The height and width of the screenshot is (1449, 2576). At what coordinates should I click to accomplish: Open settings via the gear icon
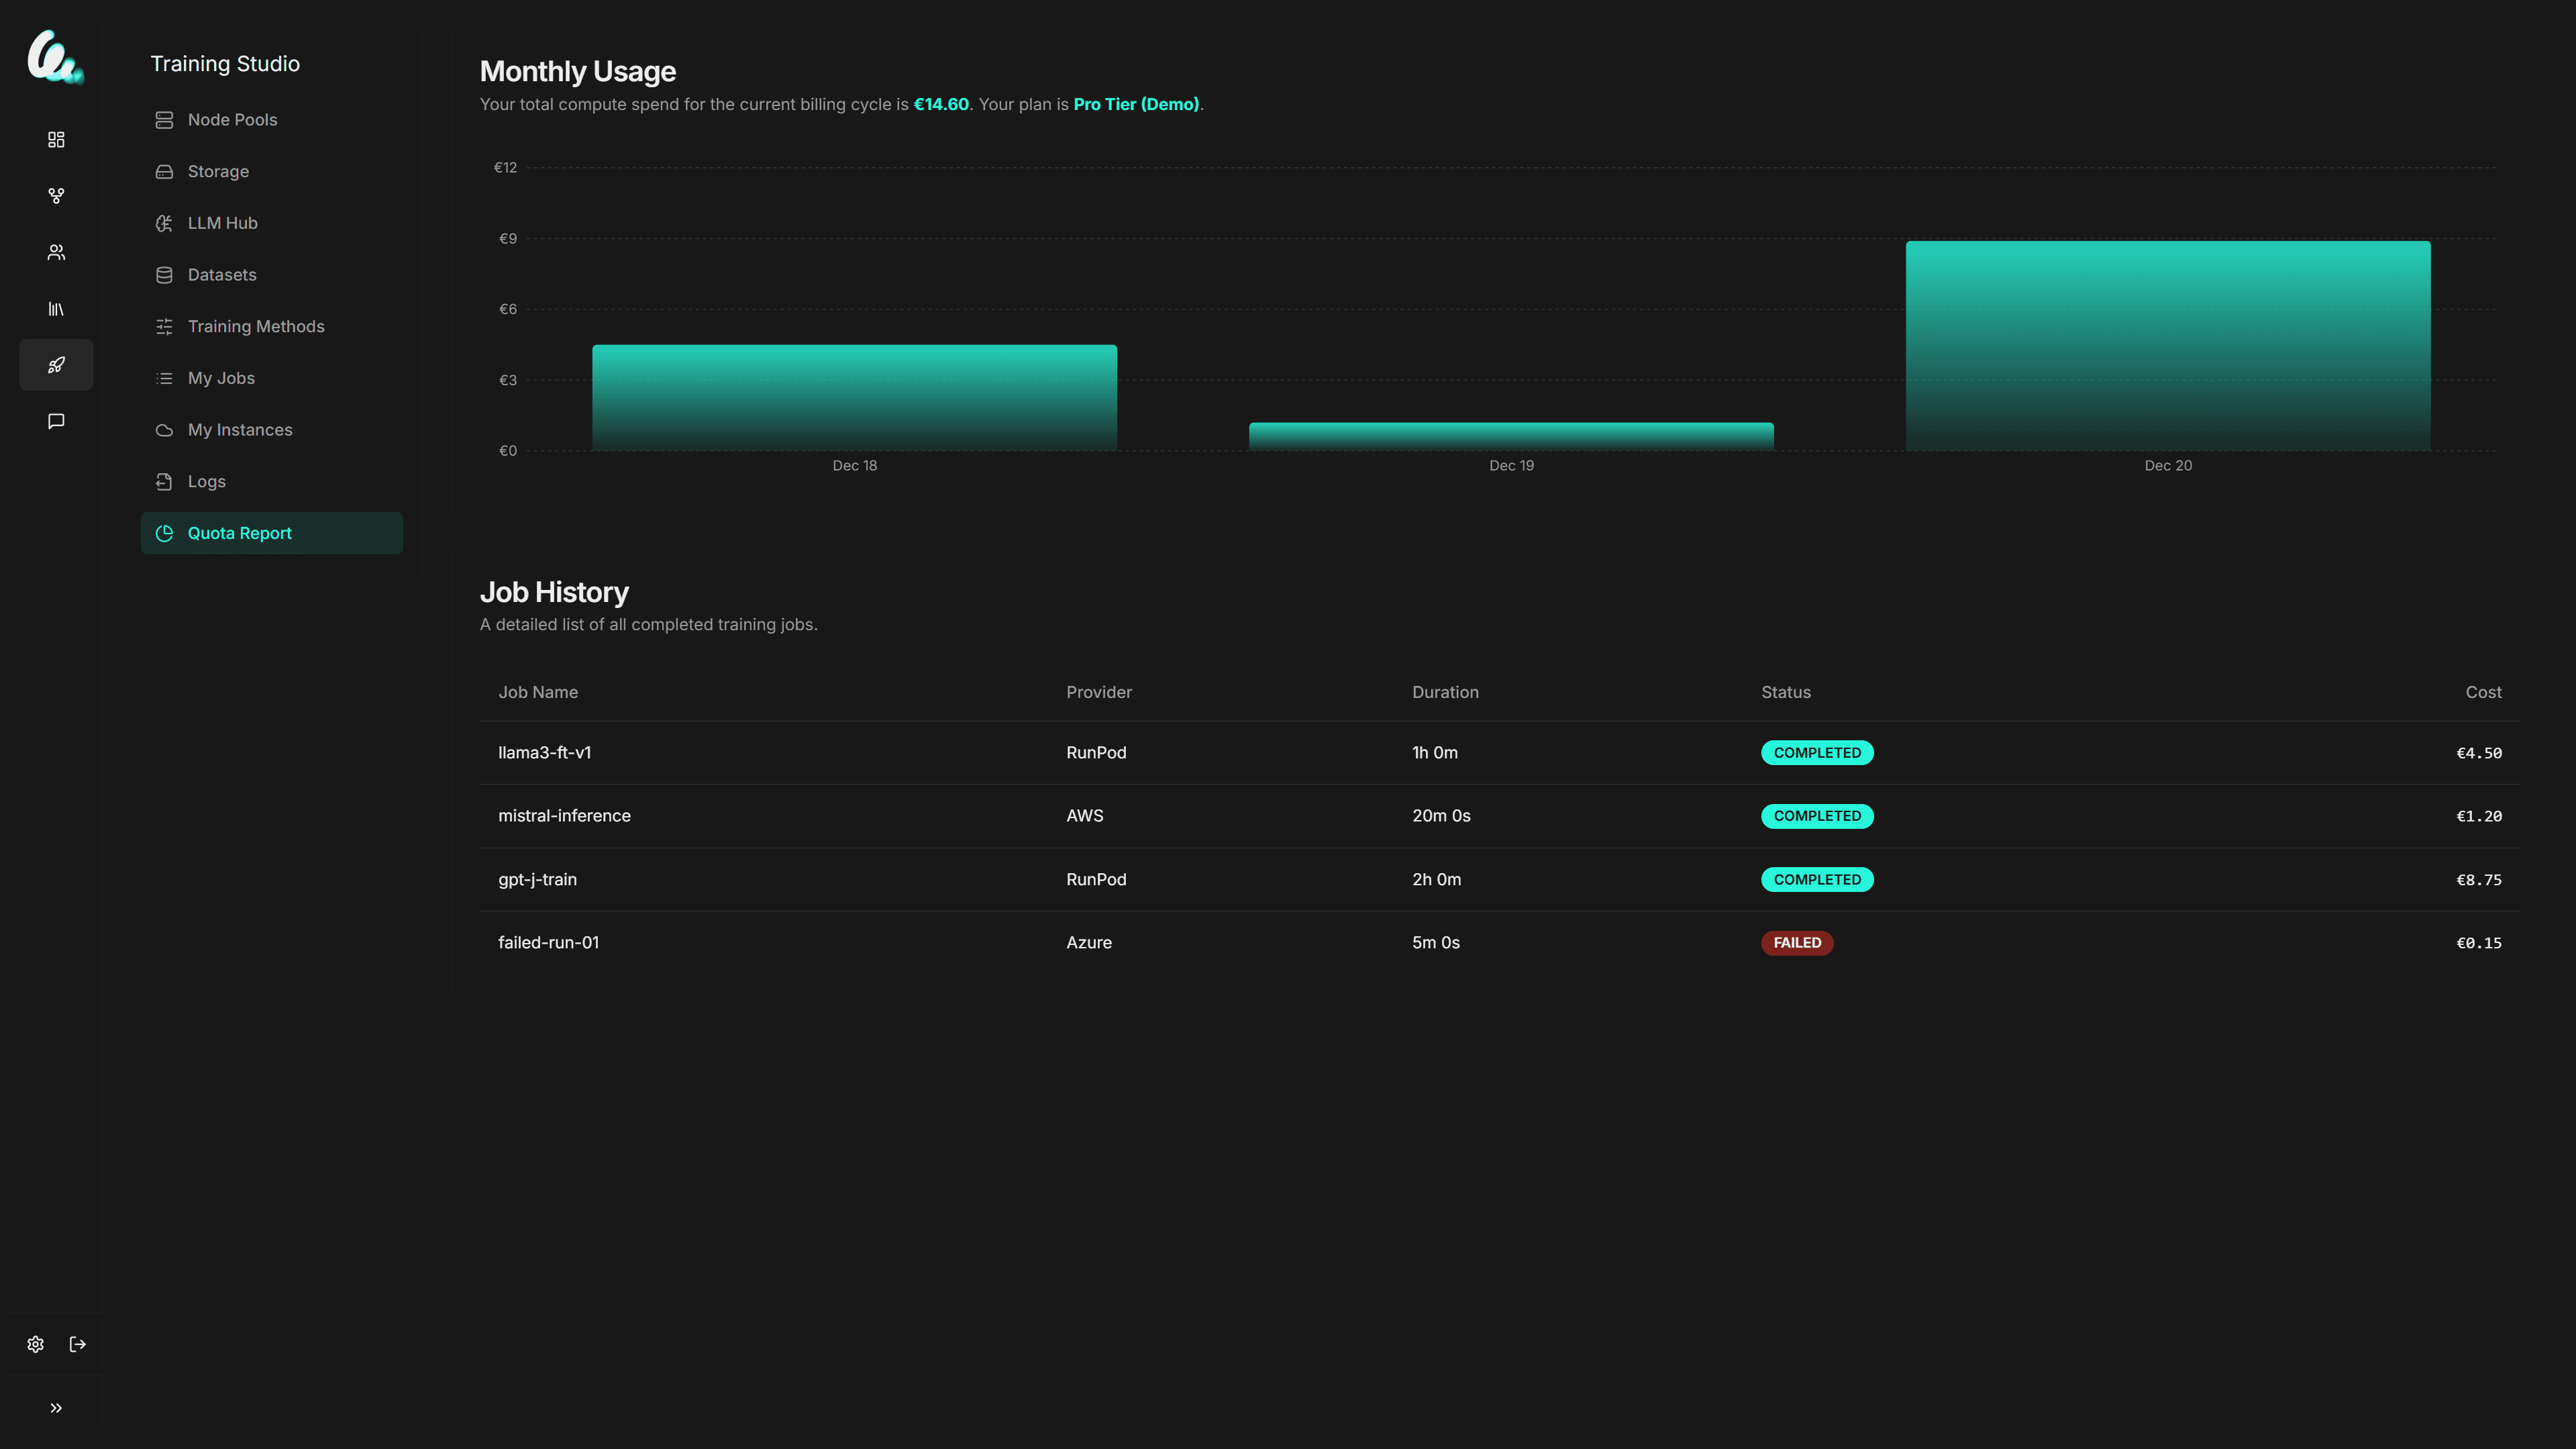(x=35, y=1344)
